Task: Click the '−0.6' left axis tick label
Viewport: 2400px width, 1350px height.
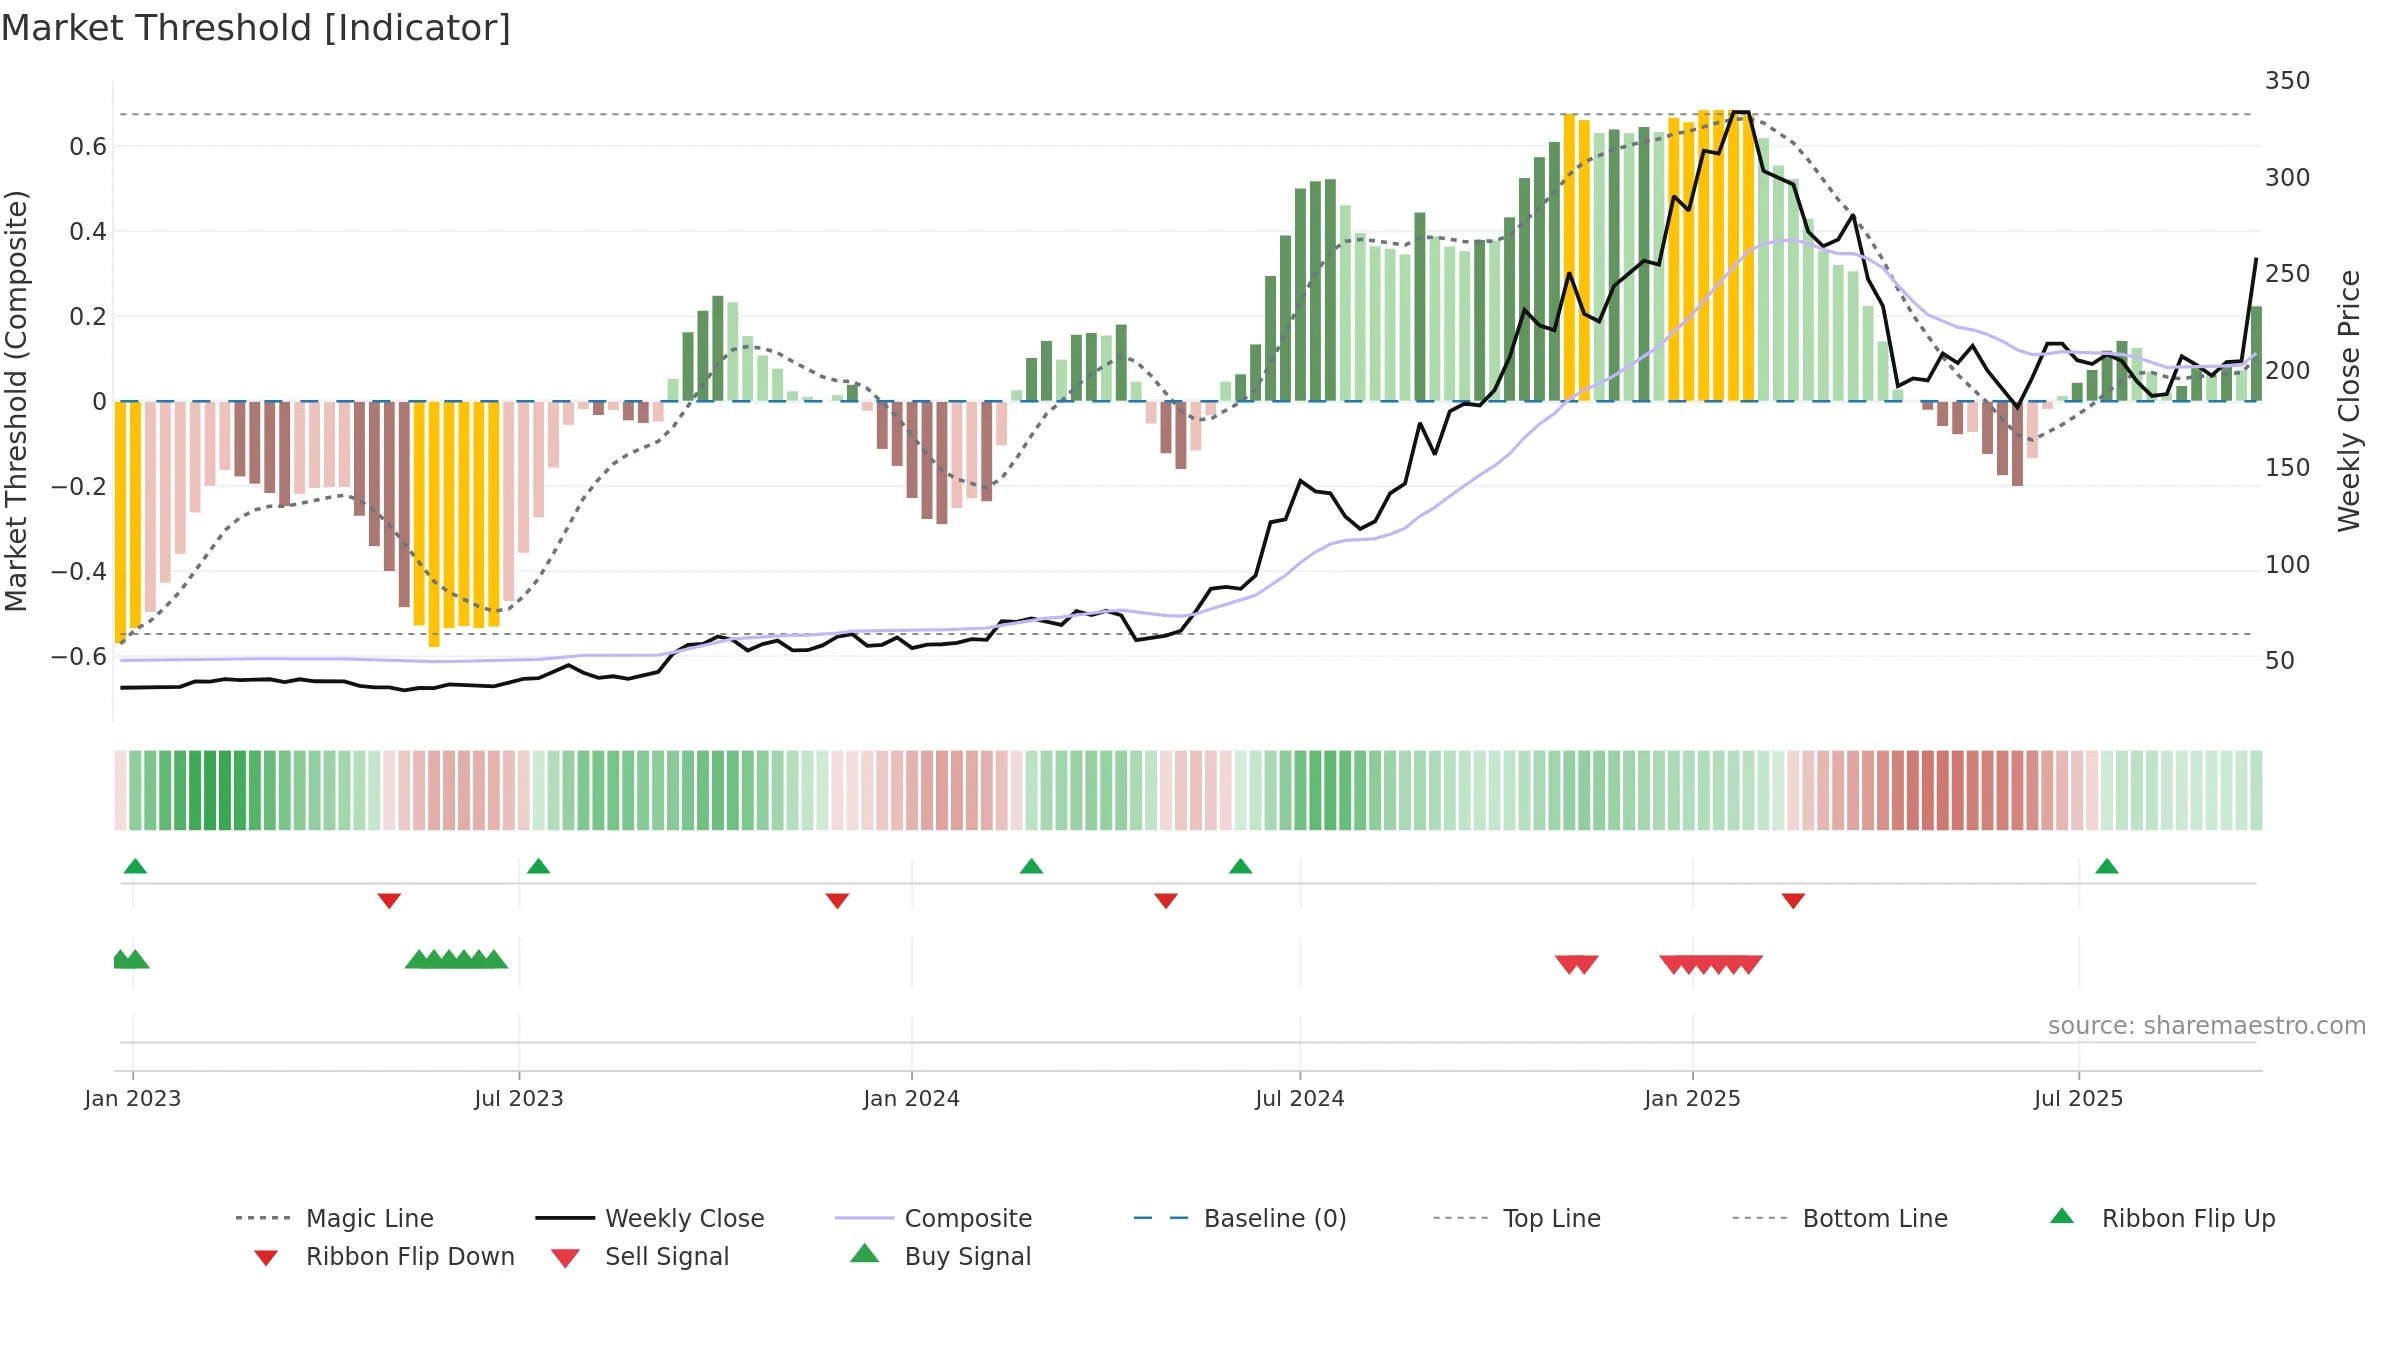Action: click(x=79, y=657)
